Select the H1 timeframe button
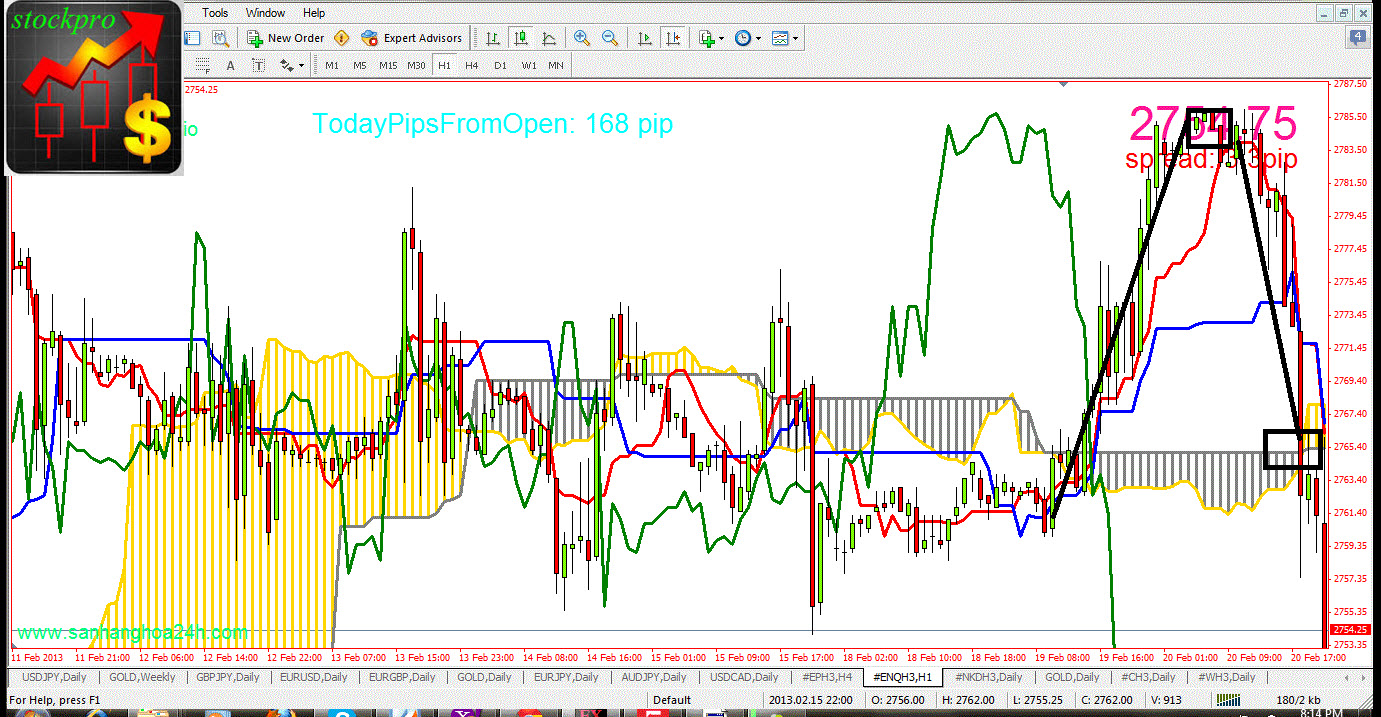 pos(445,66)
